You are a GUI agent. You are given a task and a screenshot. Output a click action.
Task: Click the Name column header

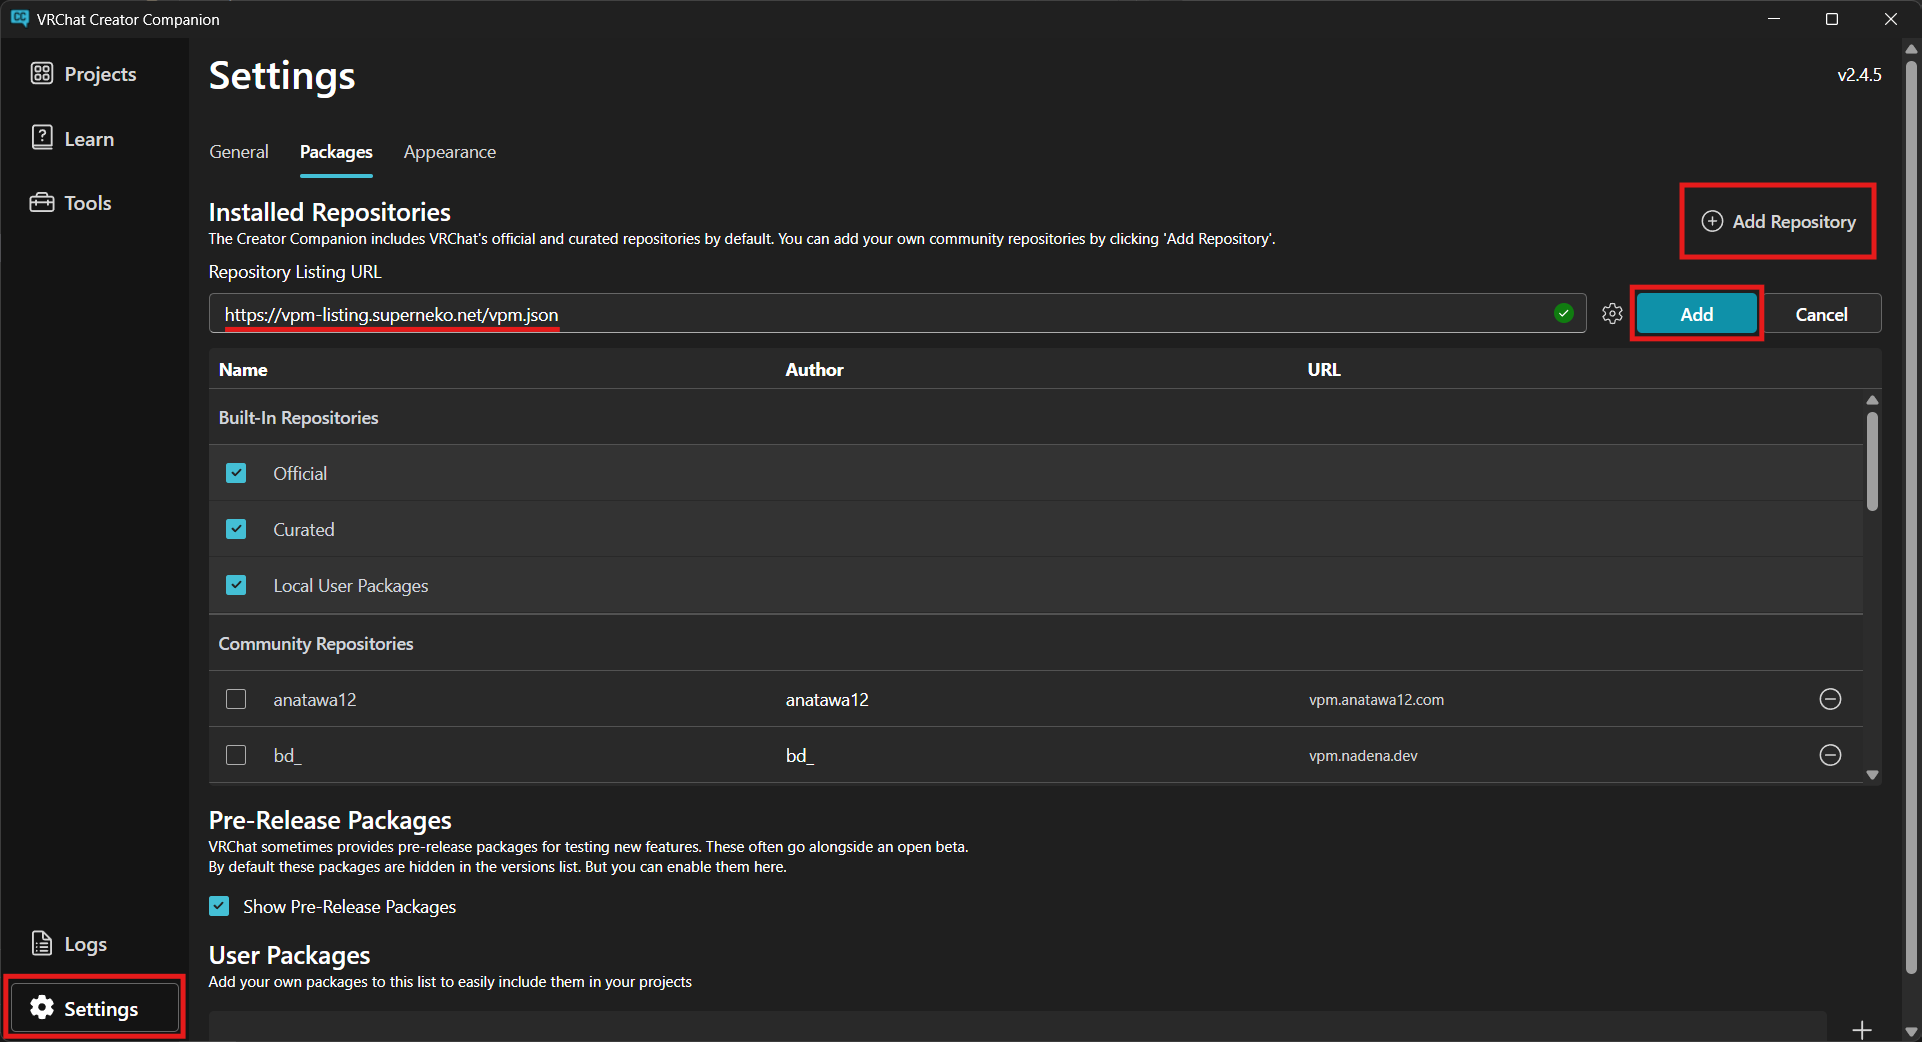(243, 370)
